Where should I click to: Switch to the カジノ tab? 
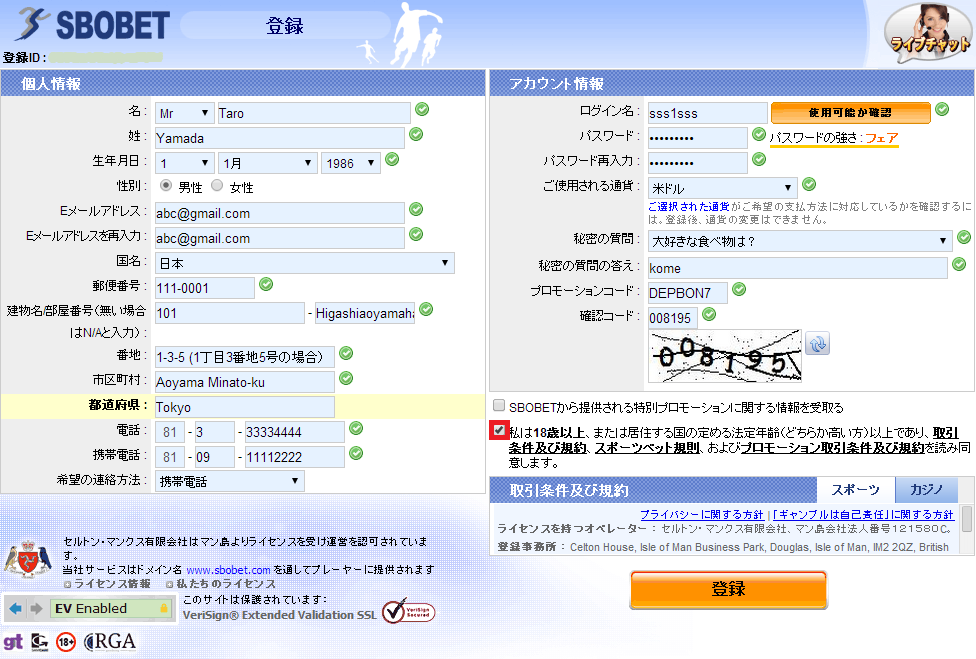927,490
